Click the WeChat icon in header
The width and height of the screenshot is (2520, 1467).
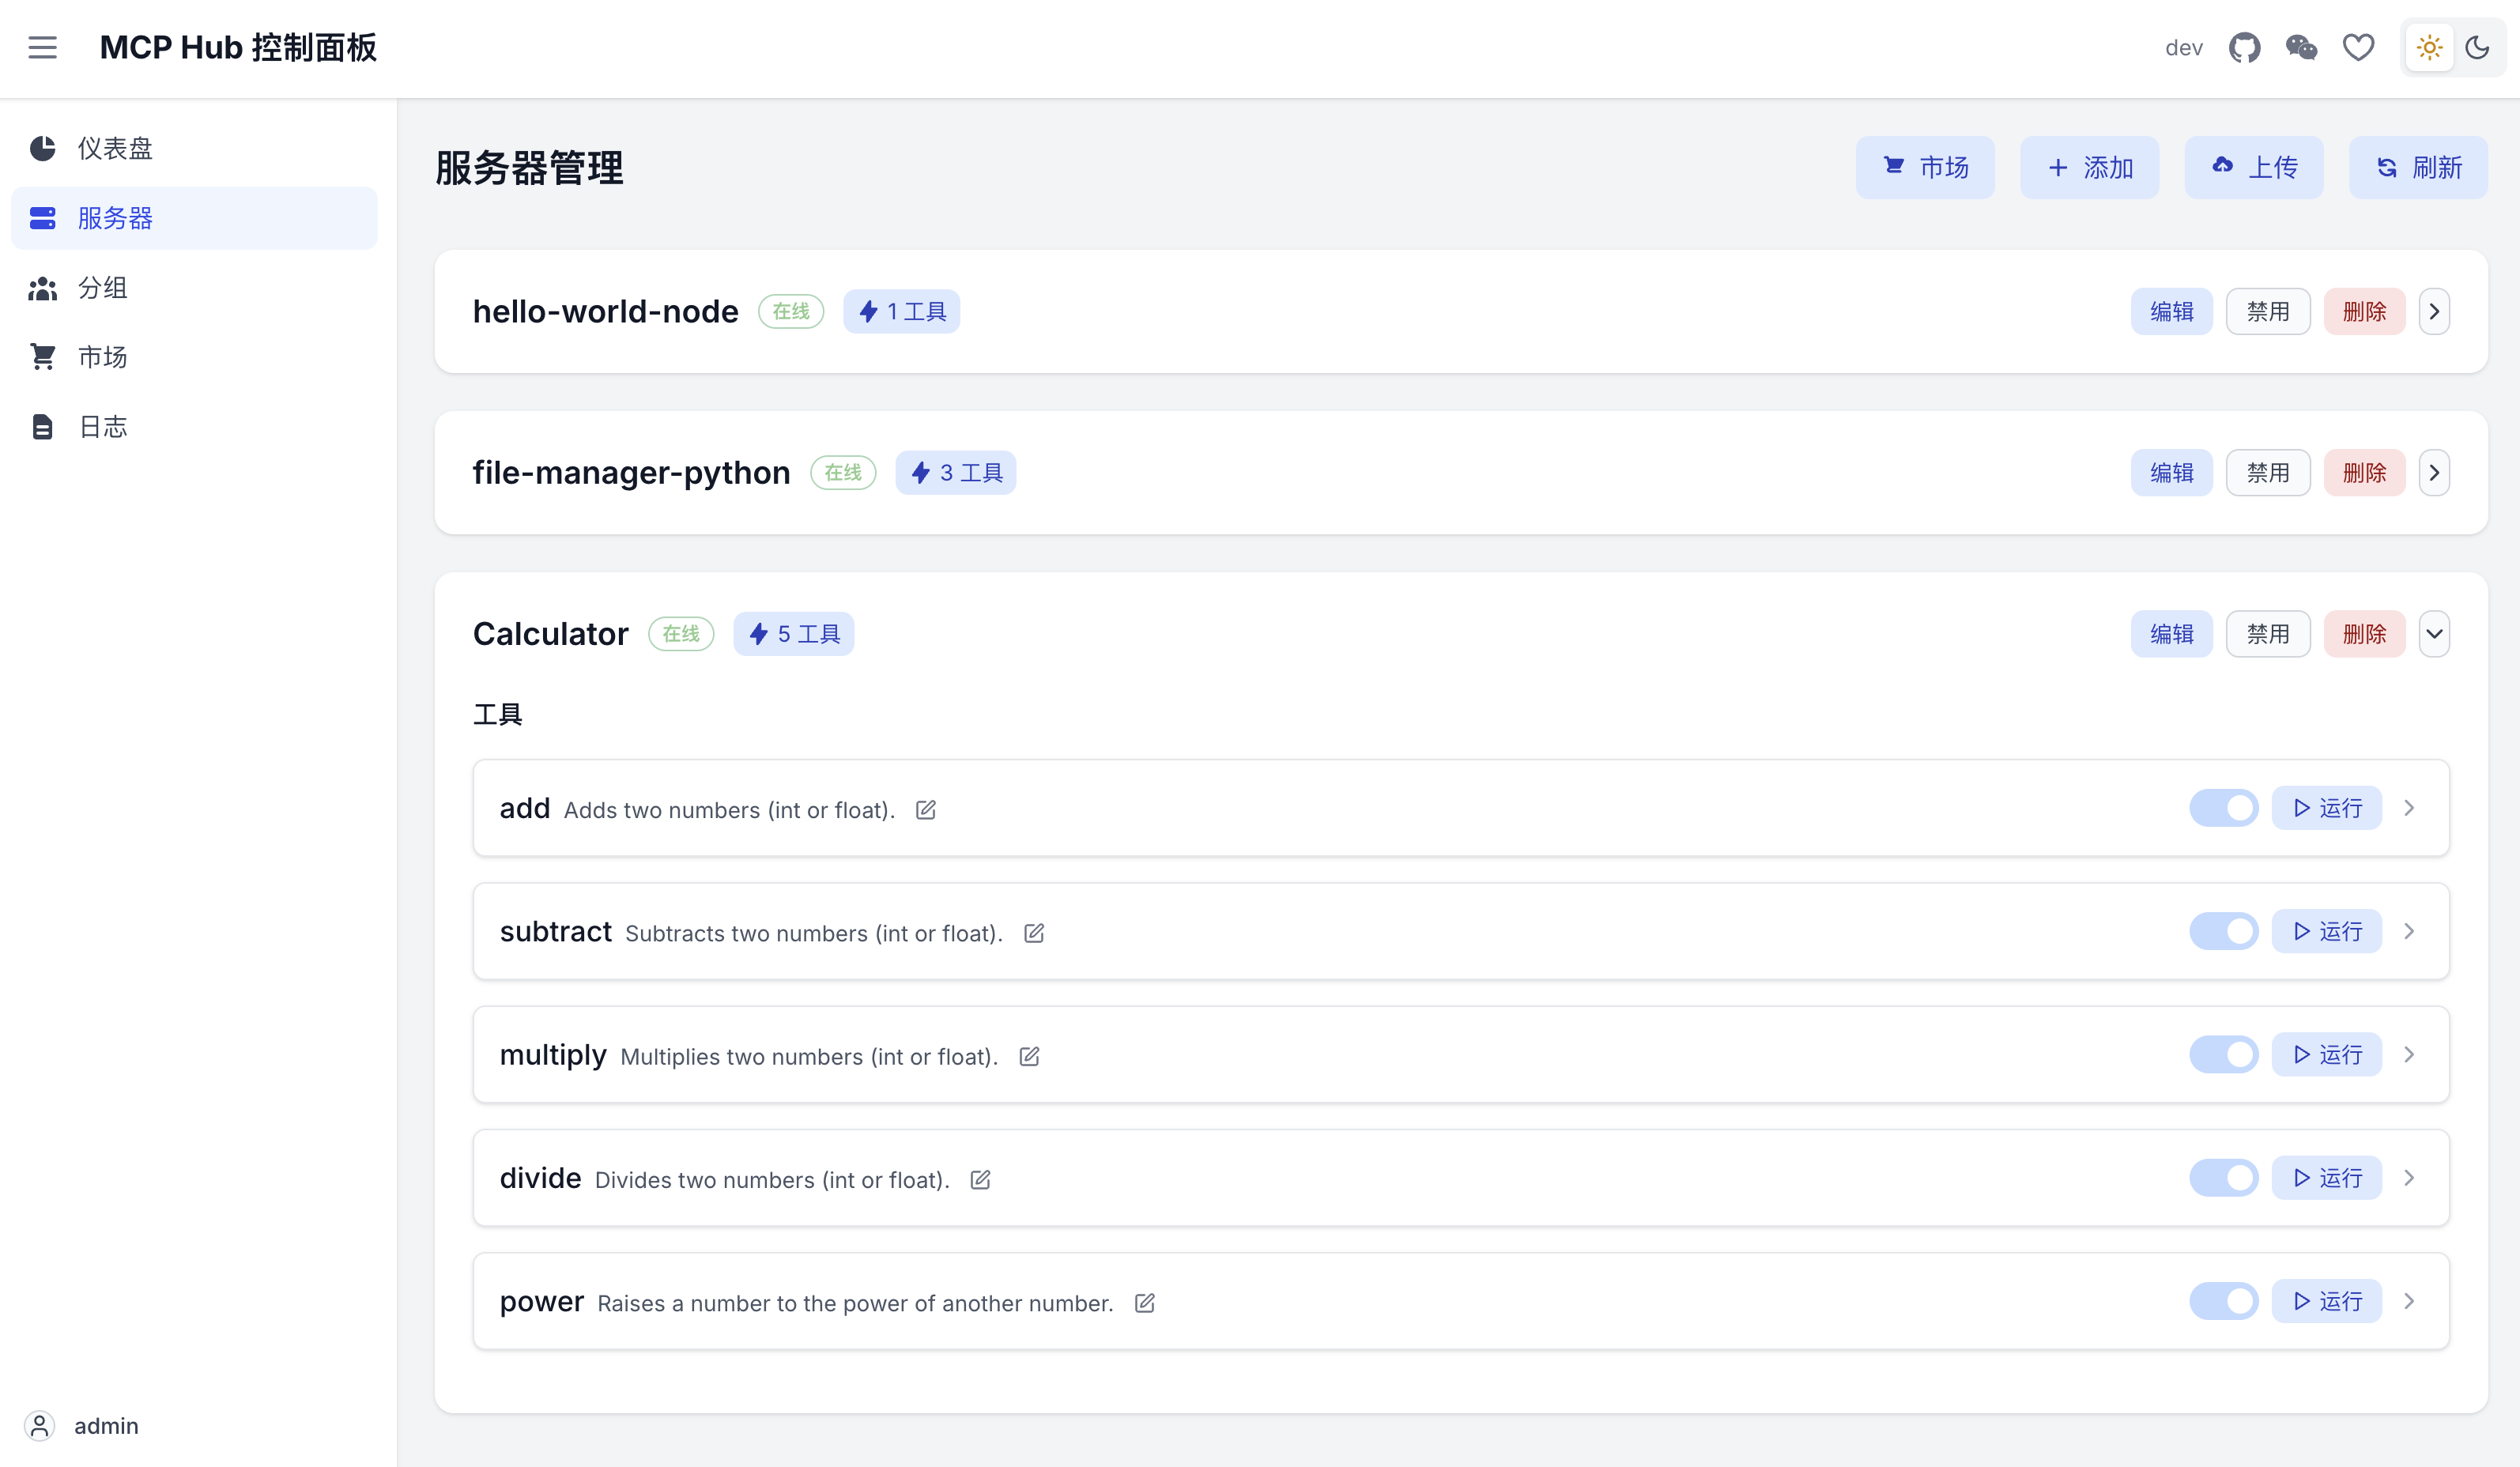pos(2301,47)
